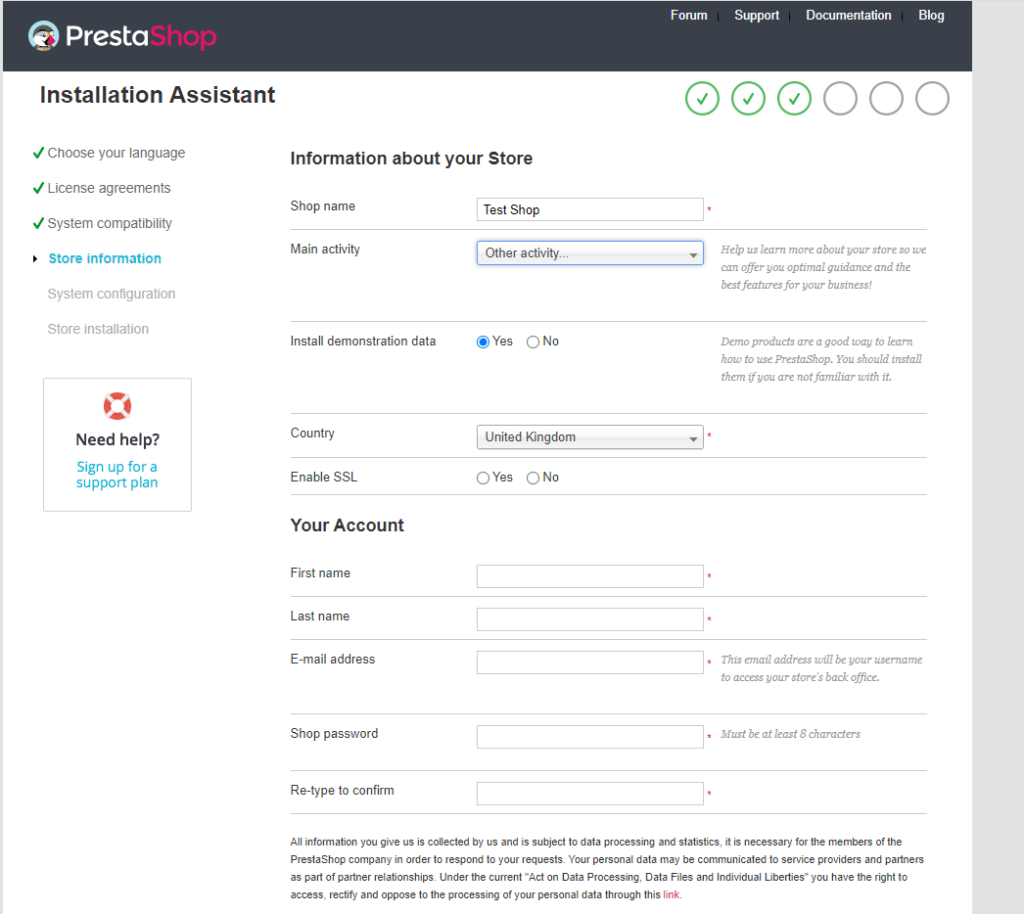Click the third green checkmark step circle
1024x914 pixels.
(794, 99)
